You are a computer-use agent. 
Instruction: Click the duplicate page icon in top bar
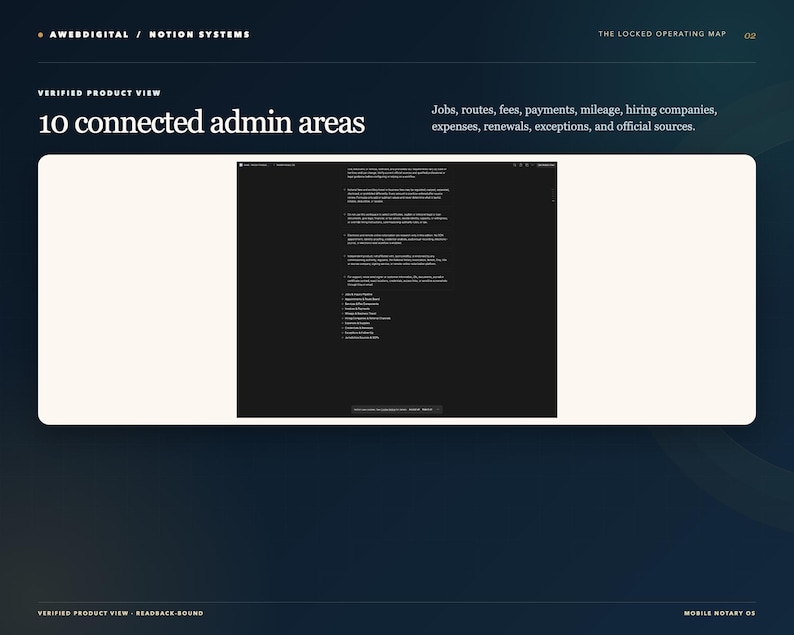pyautogui.click(x=527, y=165)
